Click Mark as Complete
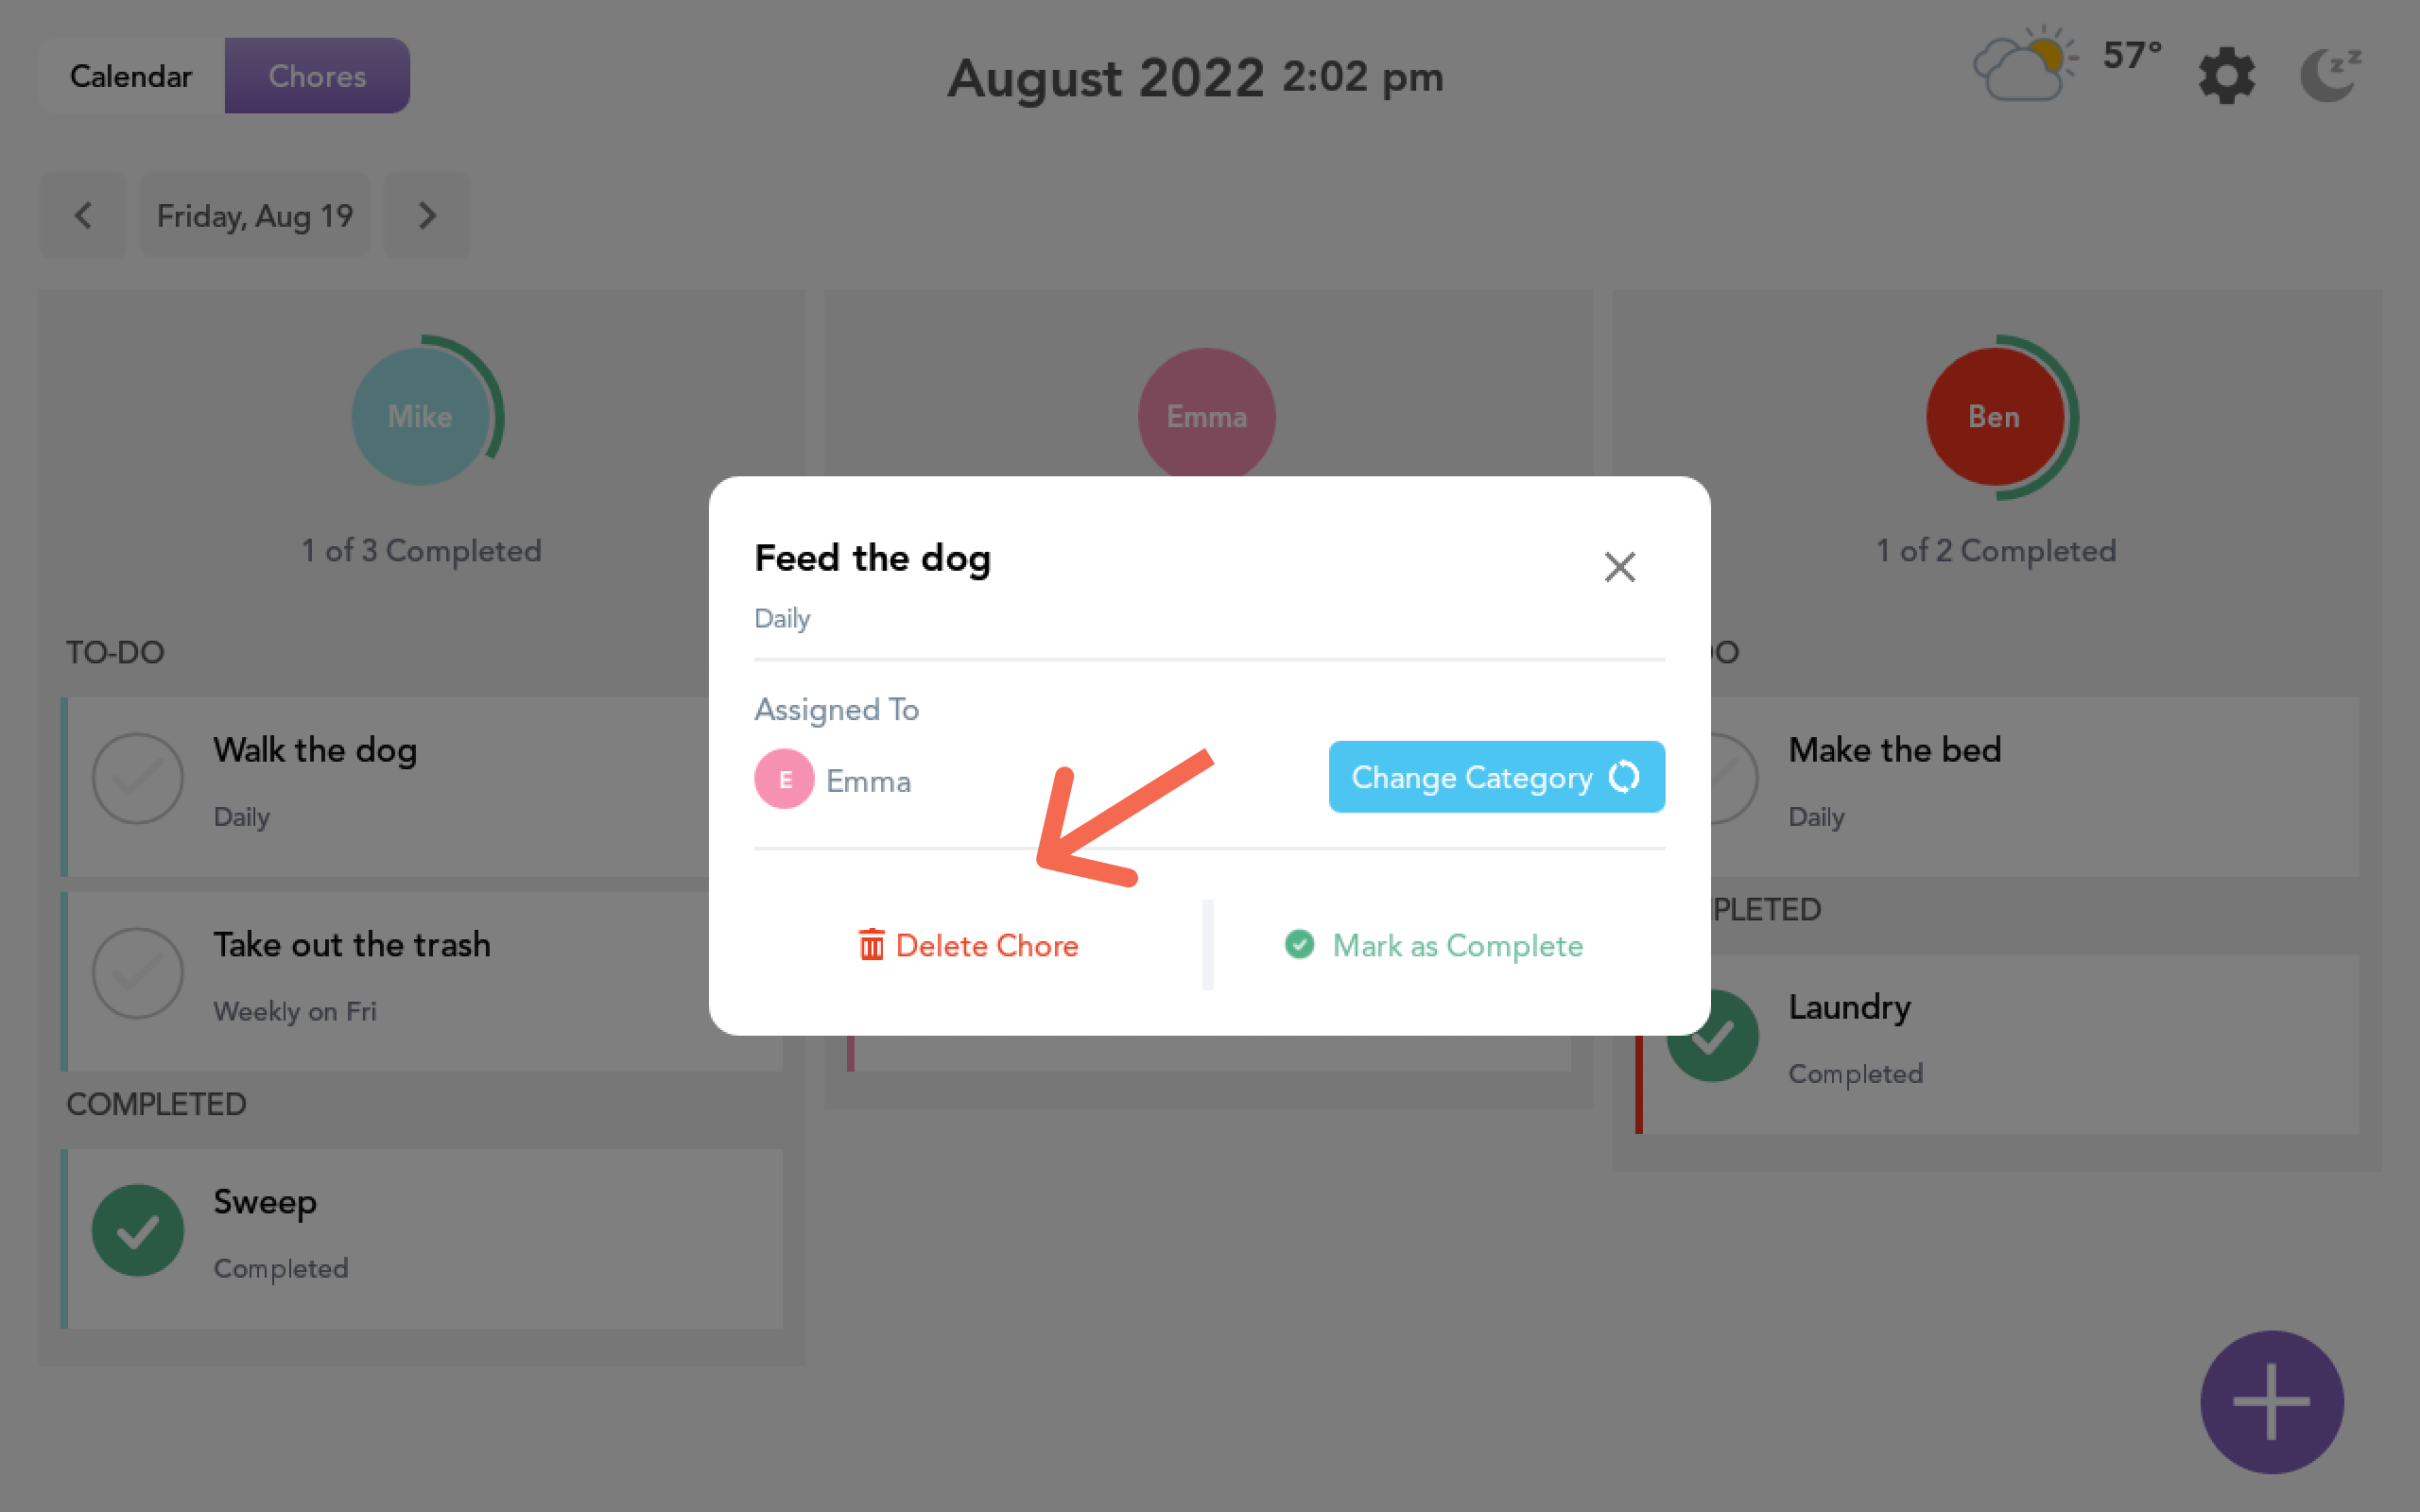The image size is (2420, 1512). click(x=1434, y=945)
